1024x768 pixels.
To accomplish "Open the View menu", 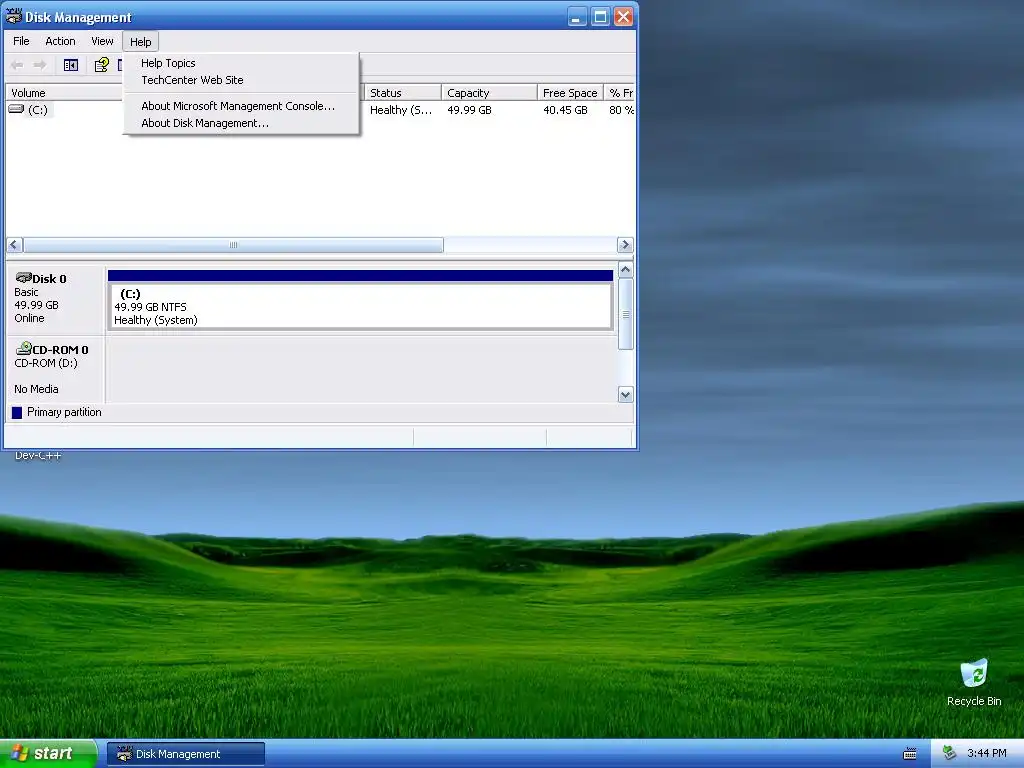I will pos(102,41).
